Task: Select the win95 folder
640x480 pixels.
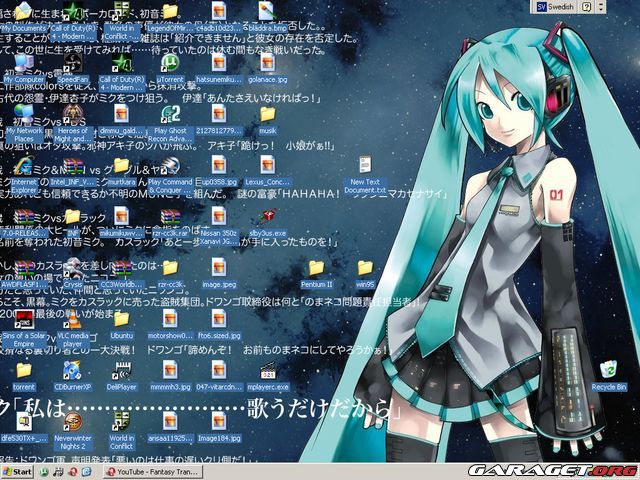Action: coord(365,268)
